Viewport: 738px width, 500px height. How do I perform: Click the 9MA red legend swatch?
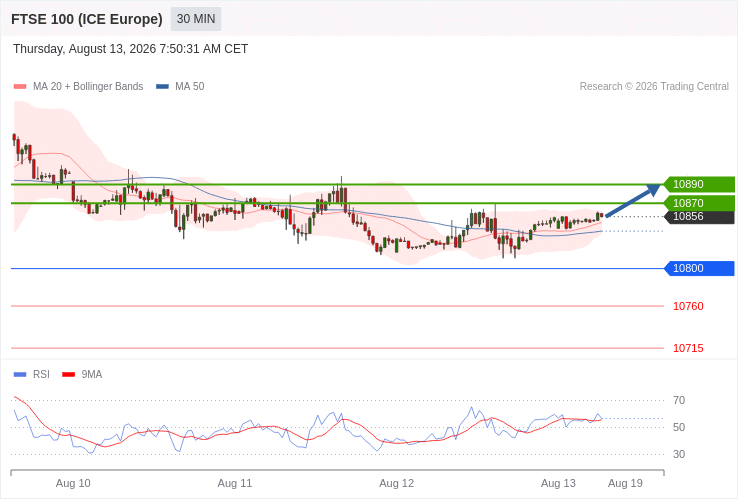pyautogui.click(x=69, y=375)
